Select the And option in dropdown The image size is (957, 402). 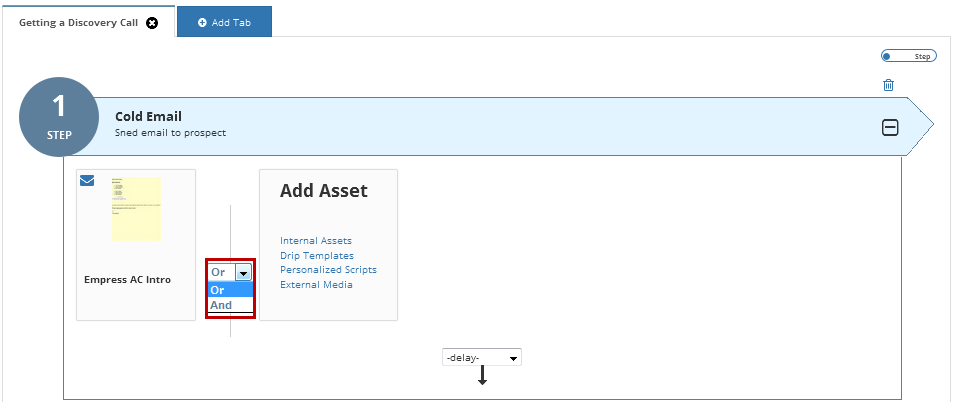pos(230,305)
